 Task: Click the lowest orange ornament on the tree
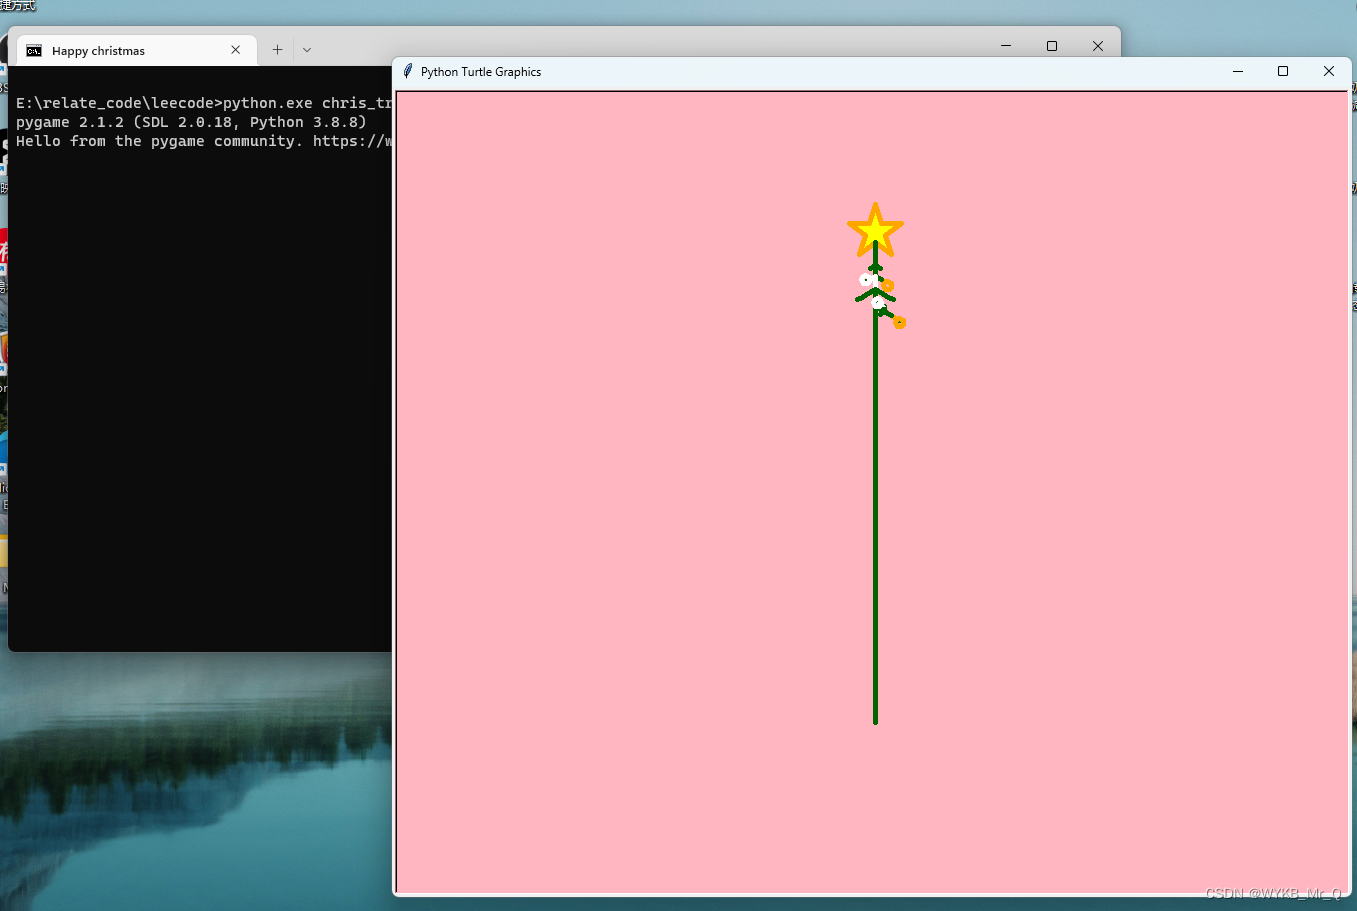pos(899,322)
